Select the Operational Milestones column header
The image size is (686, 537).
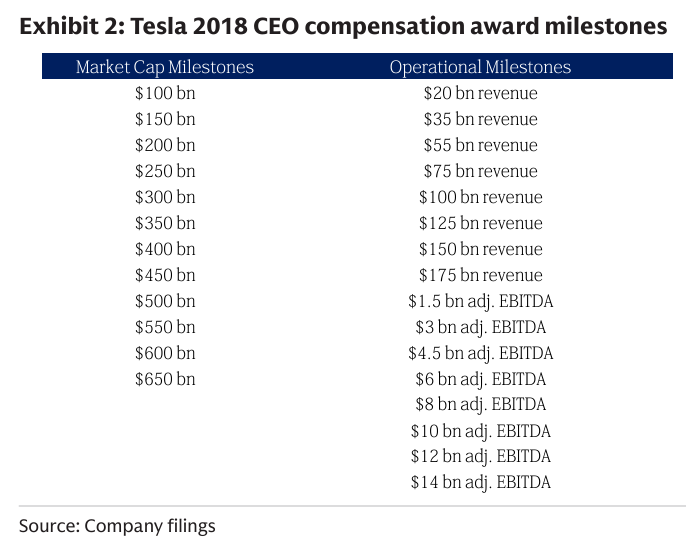click(x=480, y=68)
